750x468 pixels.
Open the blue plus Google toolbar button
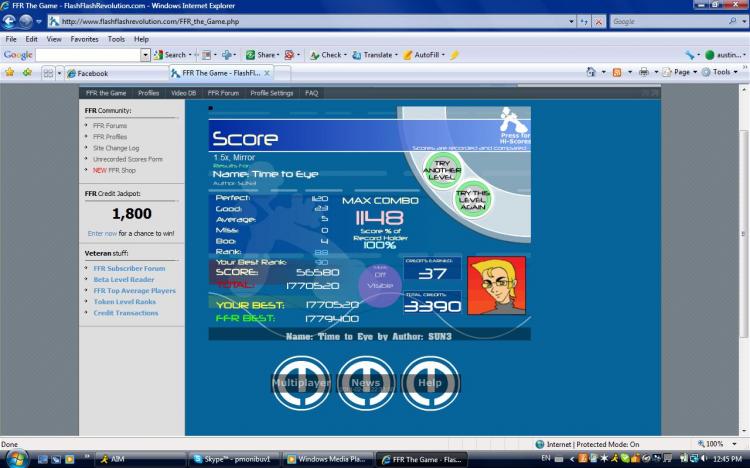227,55
